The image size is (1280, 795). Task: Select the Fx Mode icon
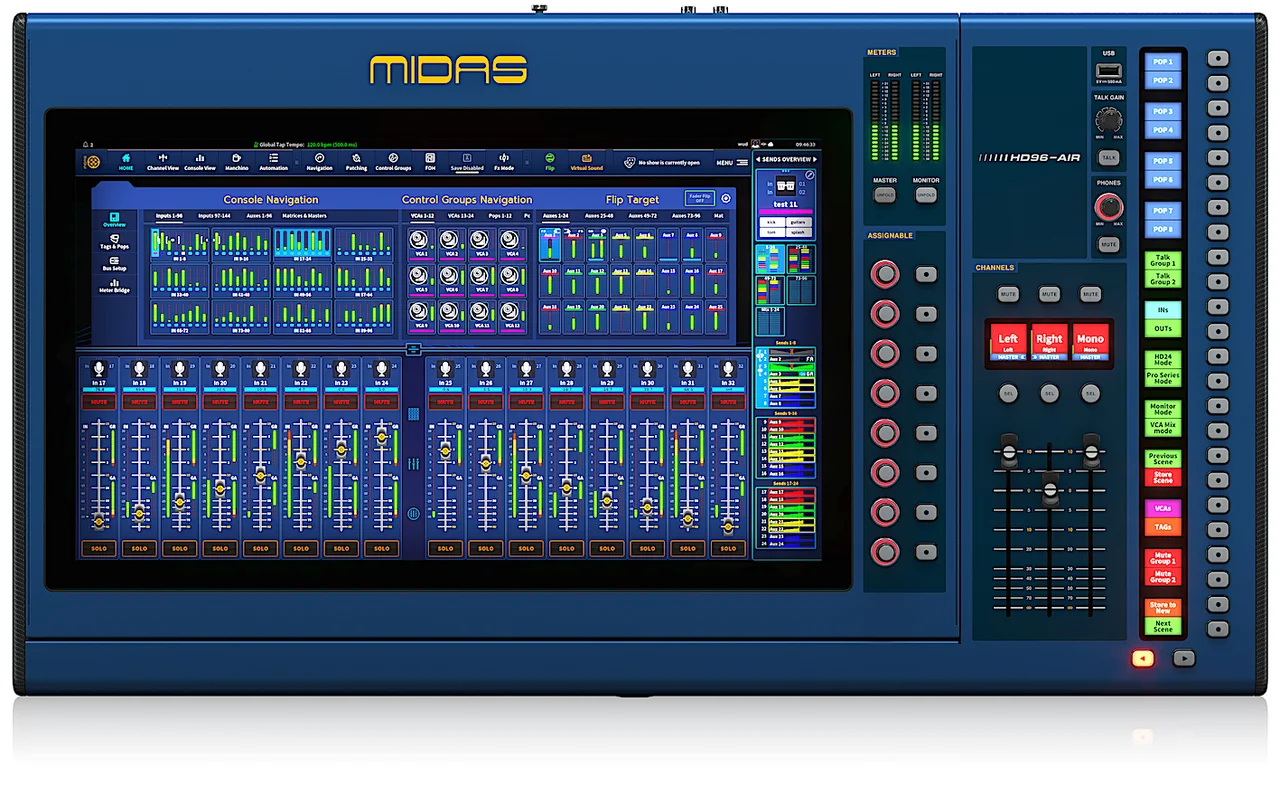[504, 161]
